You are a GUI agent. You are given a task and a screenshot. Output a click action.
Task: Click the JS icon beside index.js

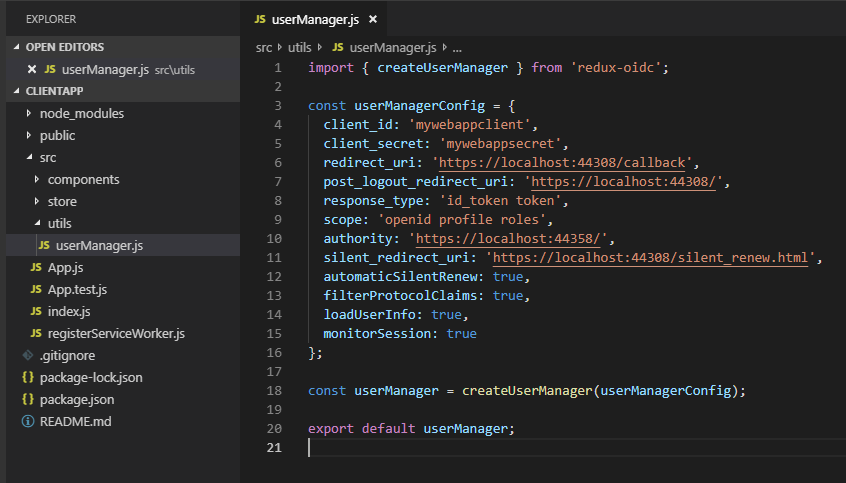[36, 311]
